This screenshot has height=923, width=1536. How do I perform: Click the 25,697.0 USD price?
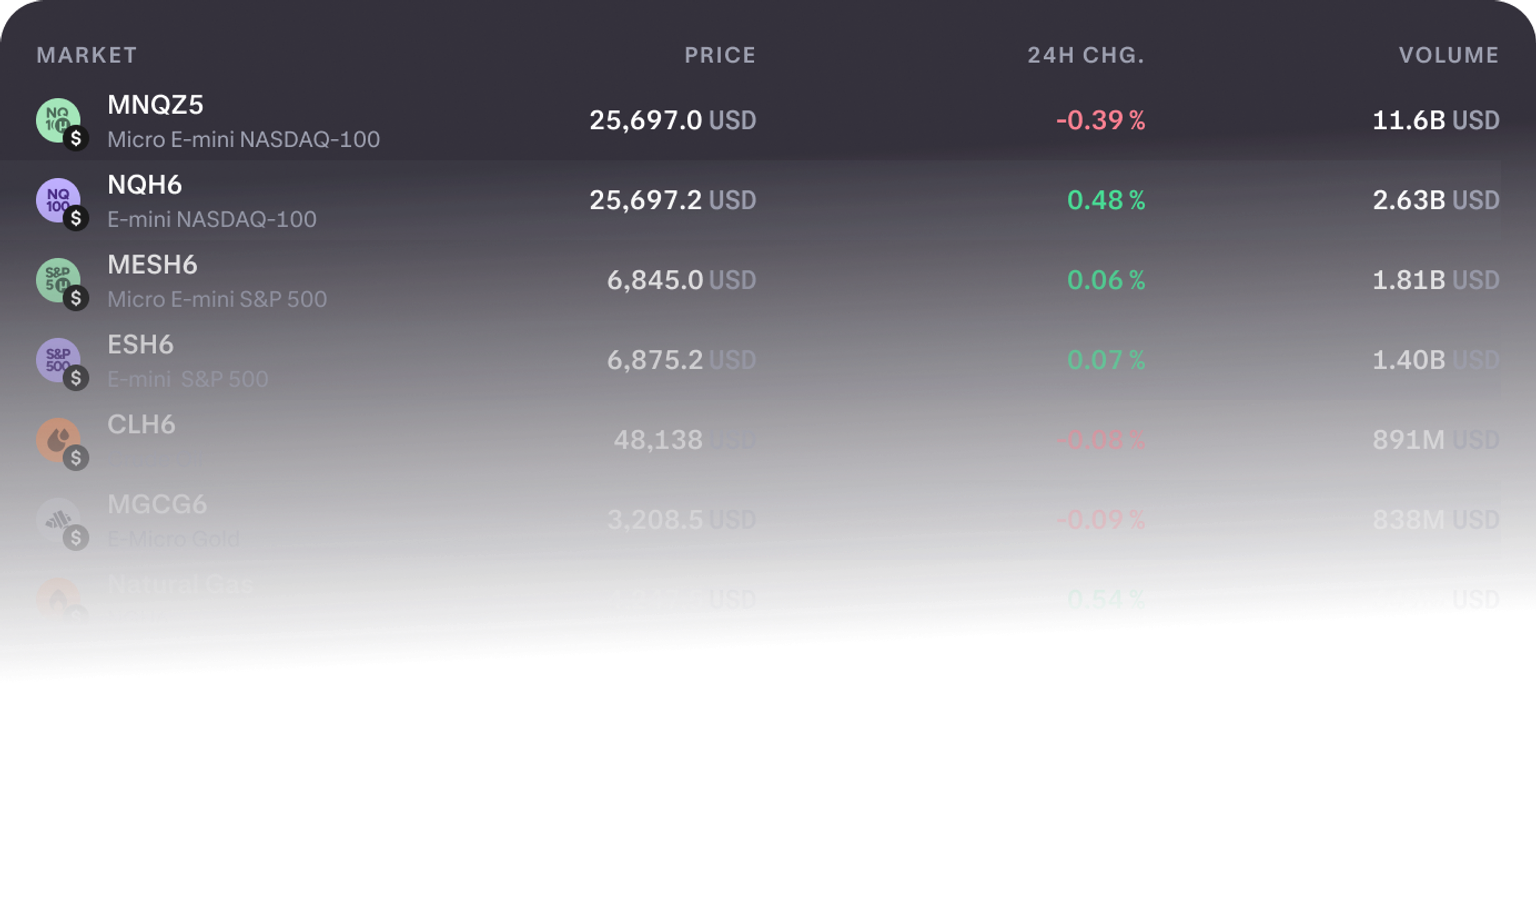pos(673,120)
